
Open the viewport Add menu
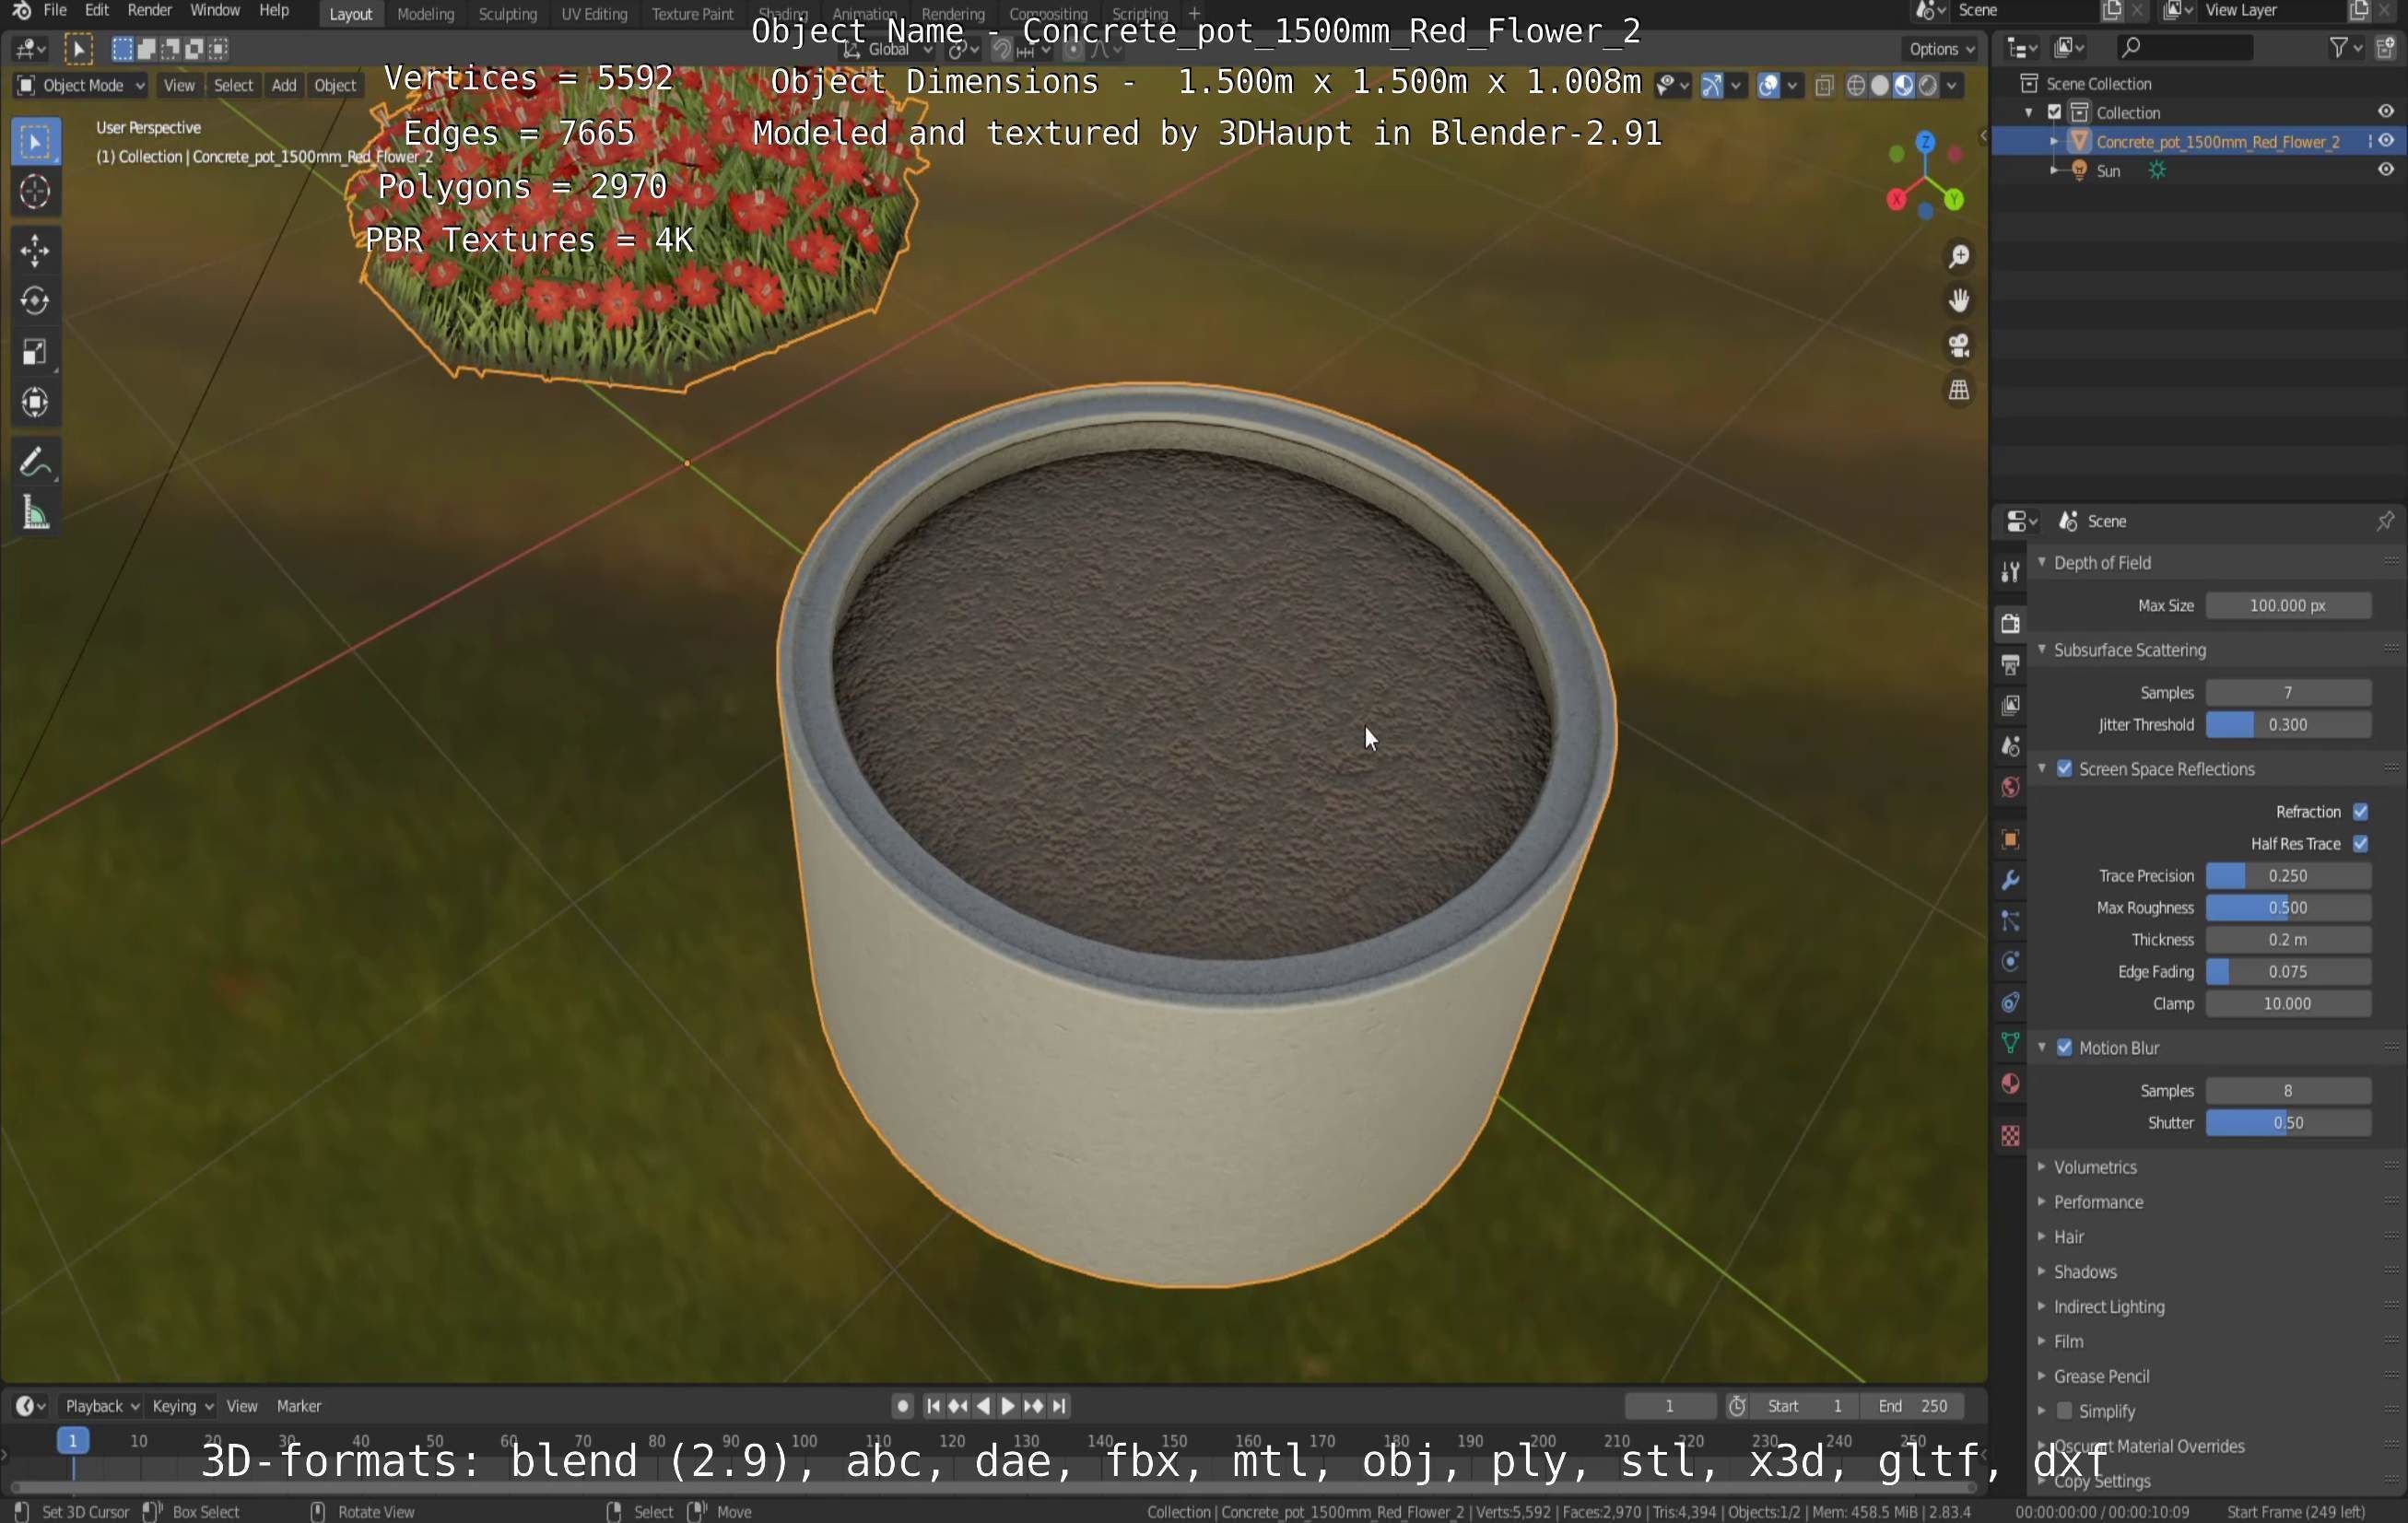284,86
